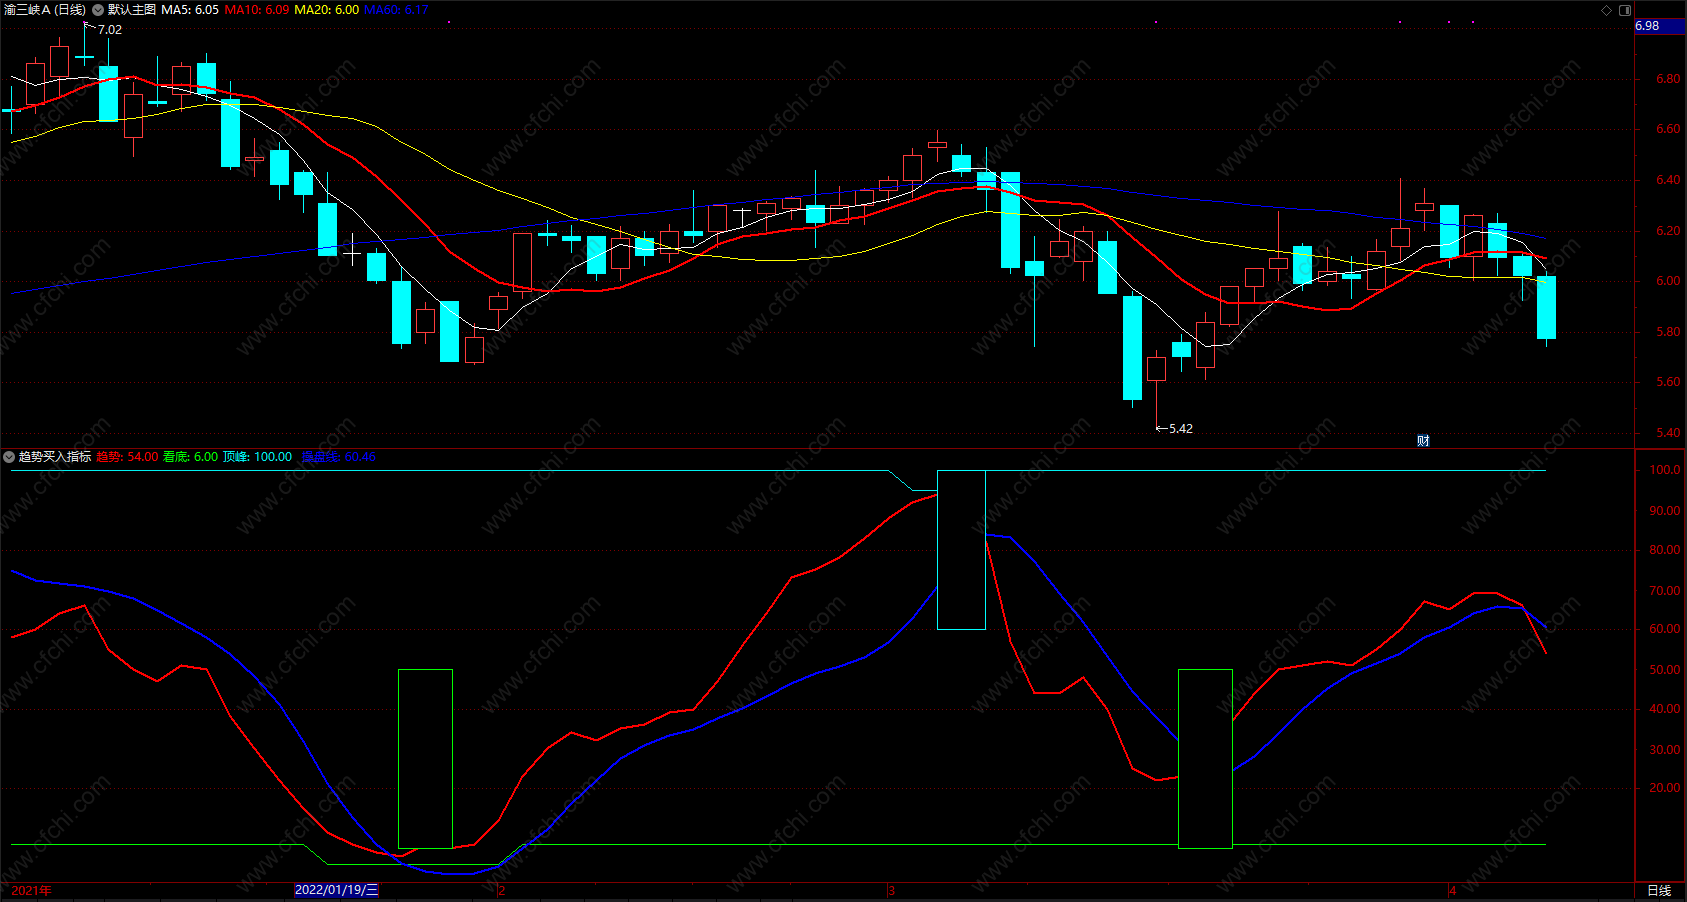Click the MA20: 6.00 label

(327, 10)
